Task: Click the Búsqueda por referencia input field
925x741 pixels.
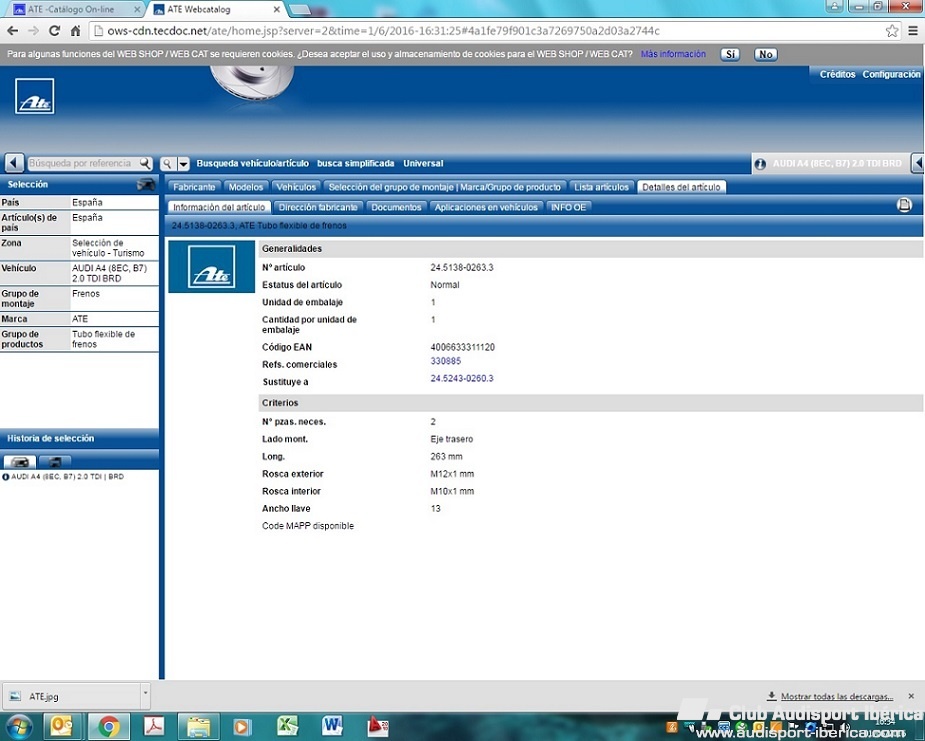Action: pos(83,163)
